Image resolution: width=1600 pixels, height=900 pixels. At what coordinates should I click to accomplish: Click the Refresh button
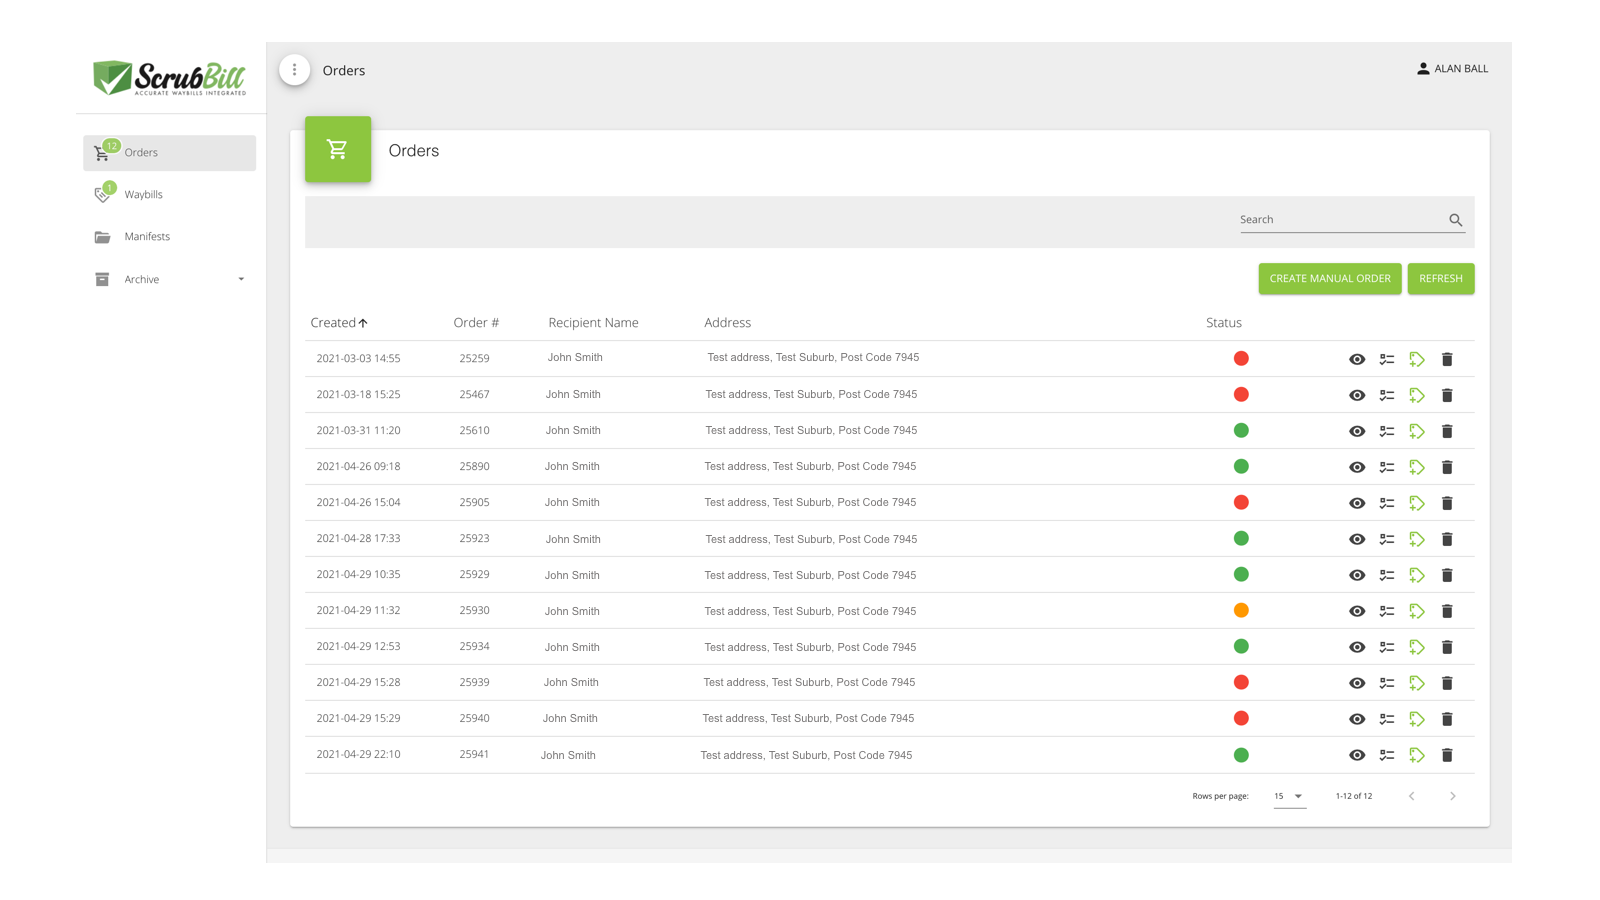(x=1441, y=278)
